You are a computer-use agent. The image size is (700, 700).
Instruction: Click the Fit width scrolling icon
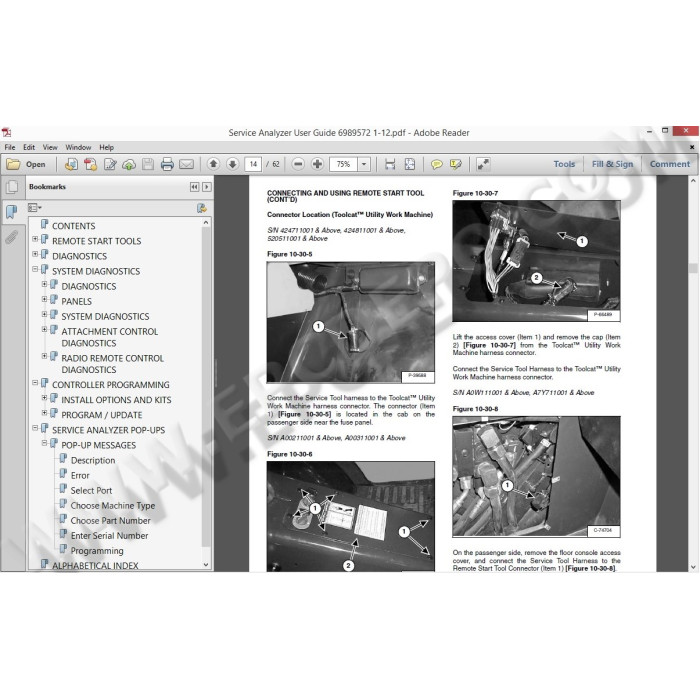pyautogui.click(x=390, y=164)
